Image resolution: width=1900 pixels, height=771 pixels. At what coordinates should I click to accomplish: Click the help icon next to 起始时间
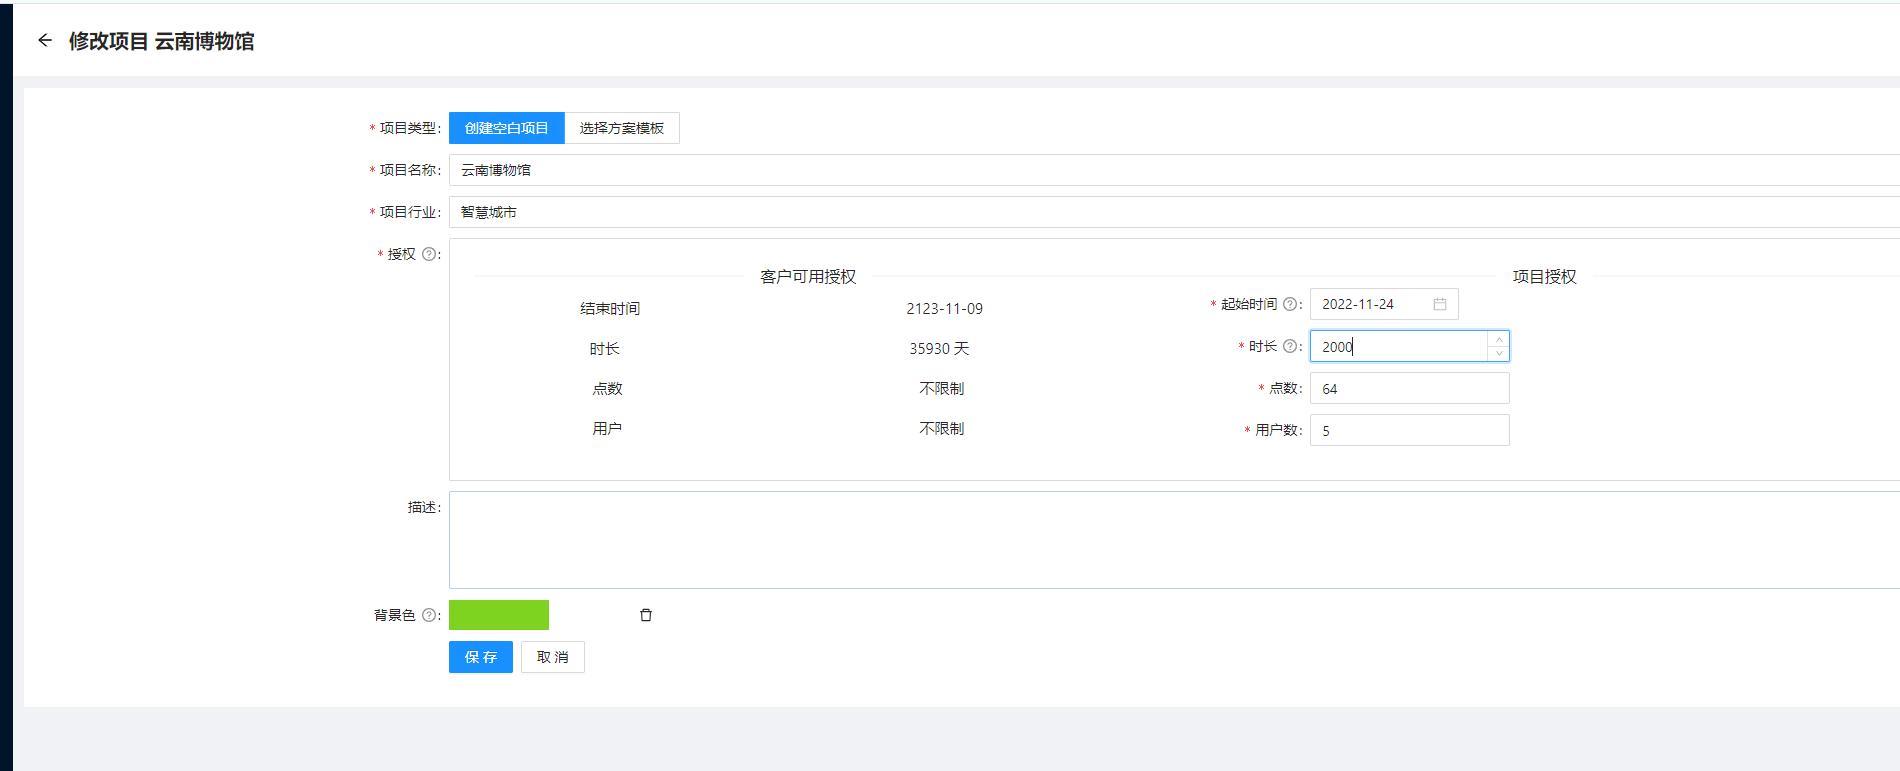click(x=1290, y=304)
